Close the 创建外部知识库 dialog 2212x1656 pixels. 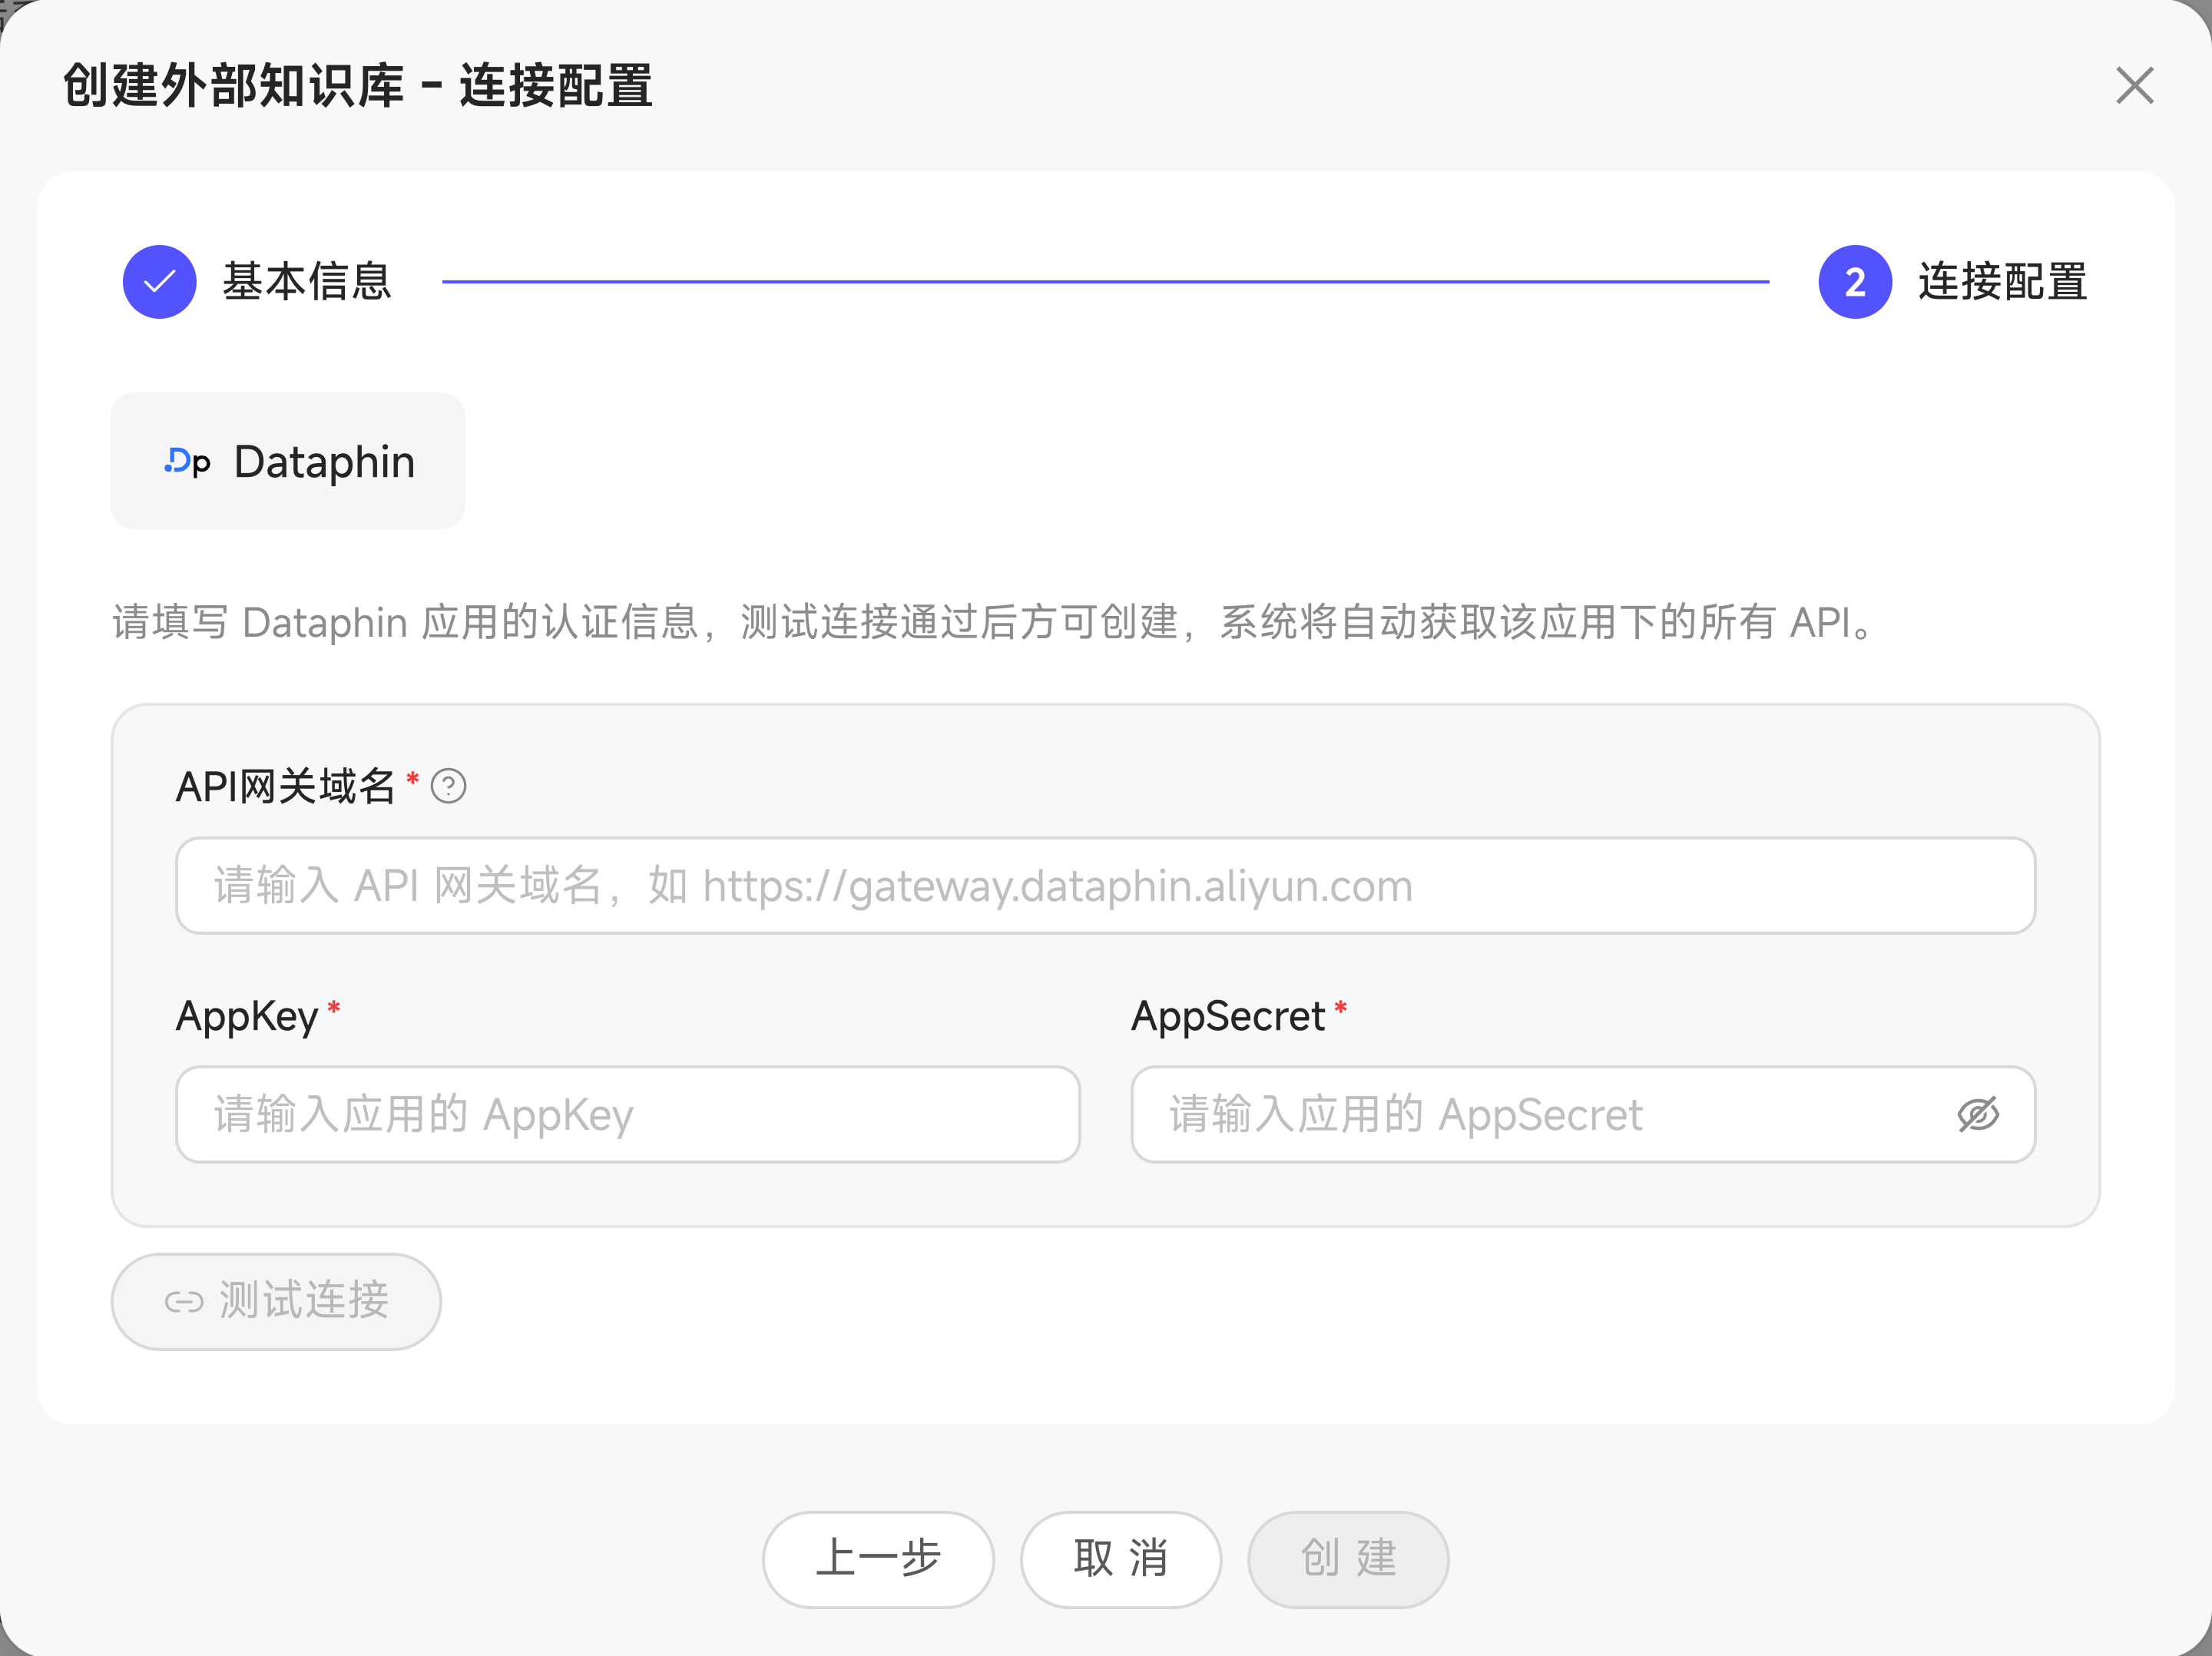tap(2134, 86)
